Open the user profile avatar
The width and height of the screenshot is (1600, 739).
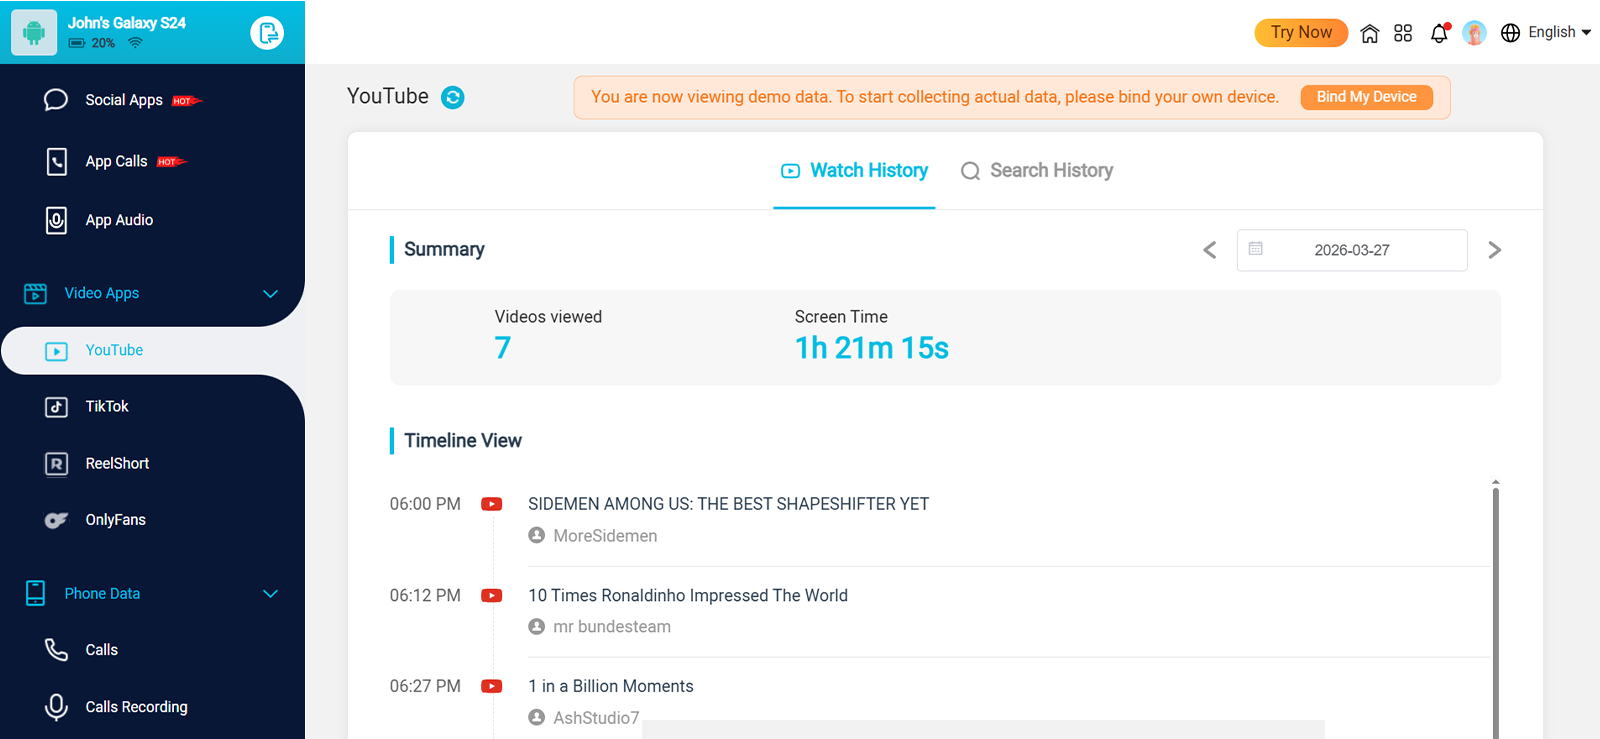point(1474,33)
